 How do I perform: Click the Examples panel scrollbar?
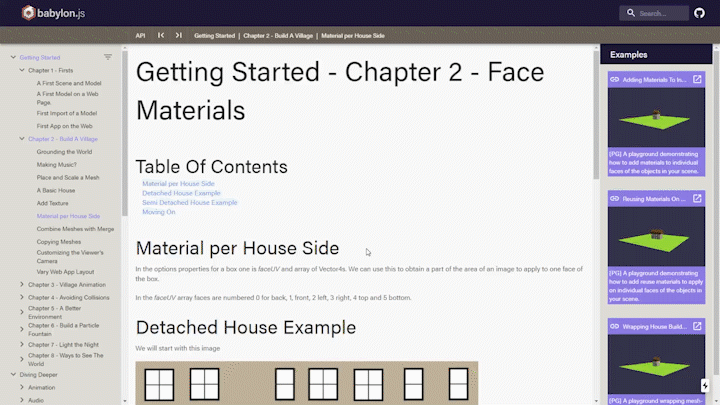point(716,211)
